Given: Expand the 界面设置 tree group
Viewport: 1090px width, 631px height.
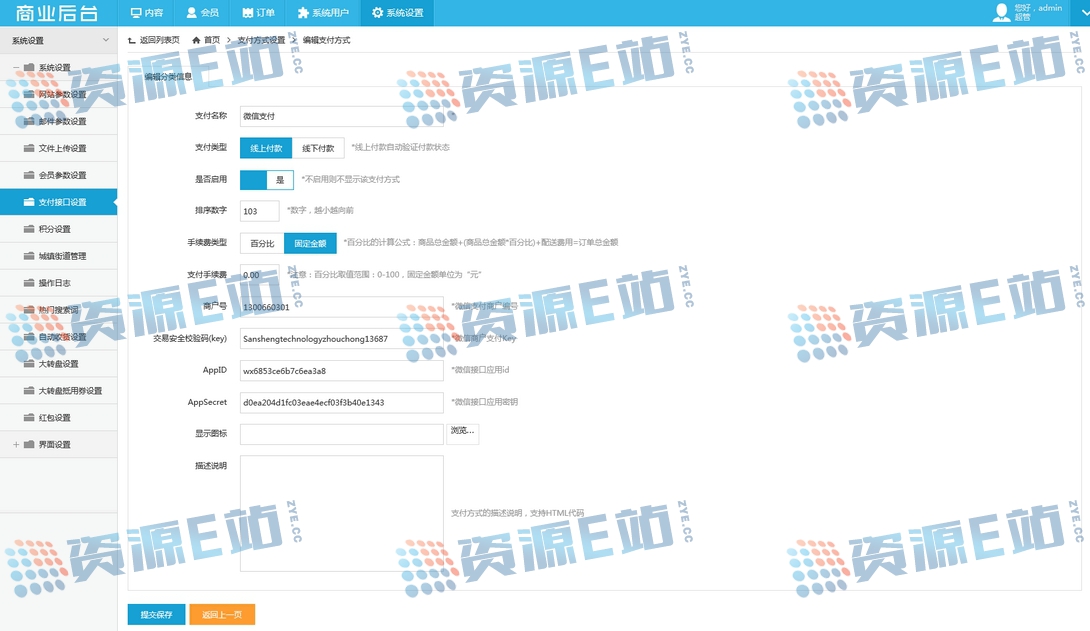Looking at the screenshot, I should tap(16, 444).
